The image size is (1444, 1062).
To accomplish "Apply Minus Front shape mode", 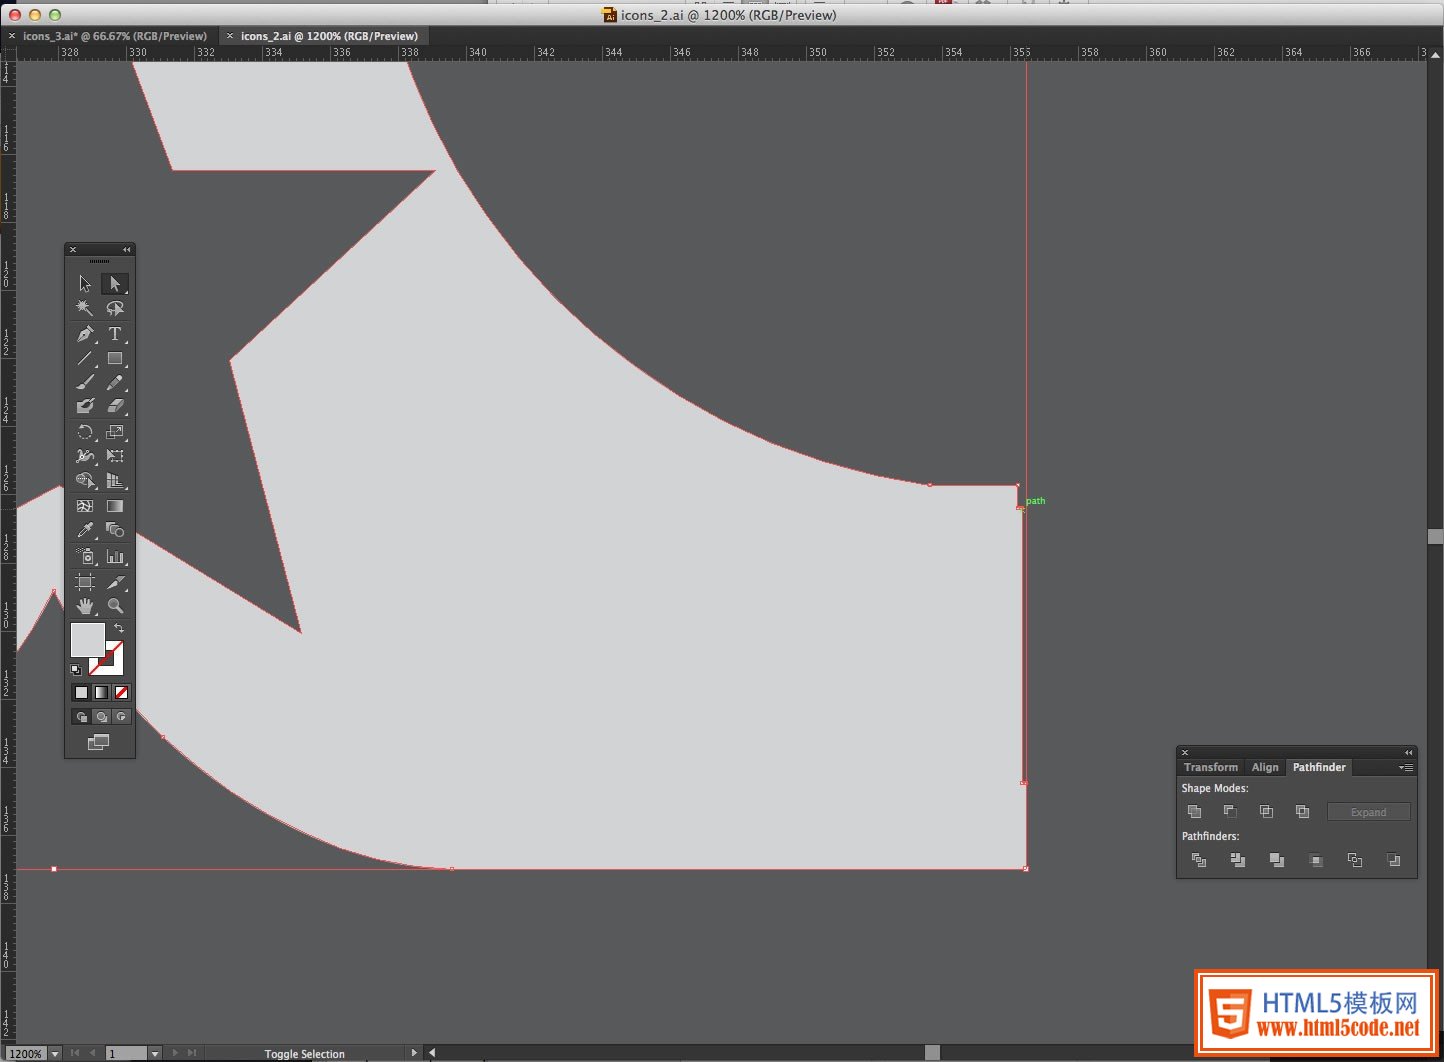I will pyautogui.click(x=1230, y=812).
